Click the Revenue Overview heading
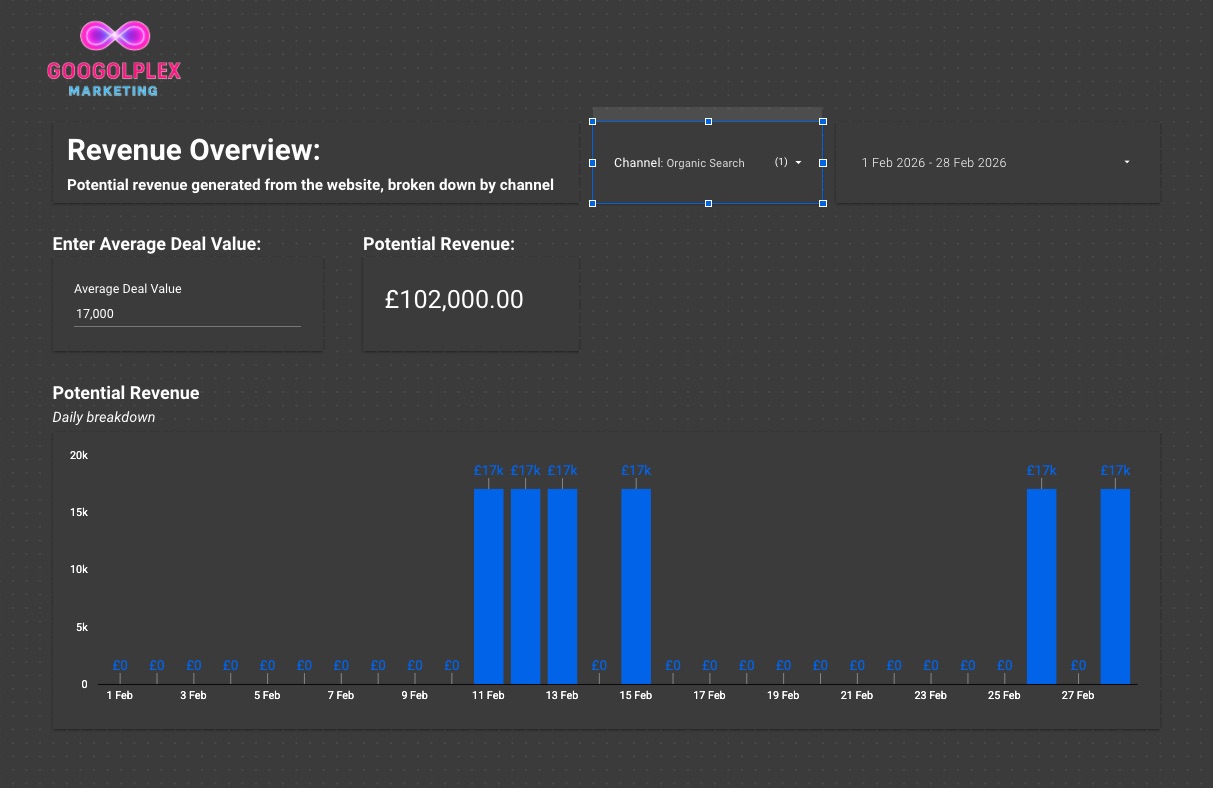Image resolution: width=1213 pixels, height=788 pixels. click(x=193, y=150)
